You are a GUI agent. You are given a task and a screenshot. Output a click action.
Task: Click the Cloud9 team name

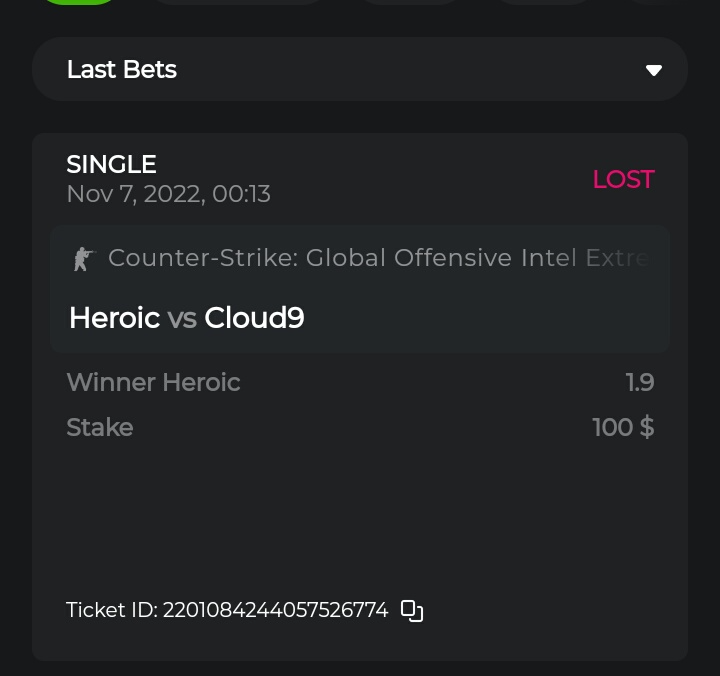point(254,318)
